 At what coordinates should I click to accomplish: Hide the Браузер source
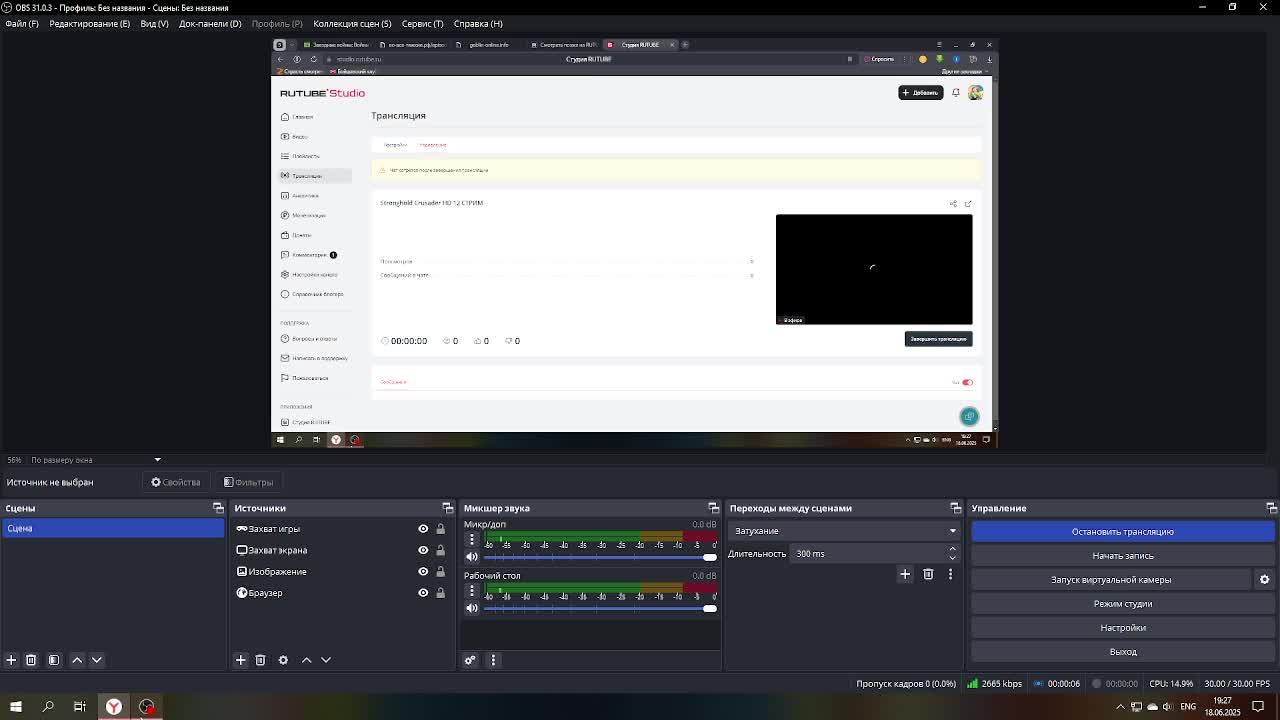(423, 593)
